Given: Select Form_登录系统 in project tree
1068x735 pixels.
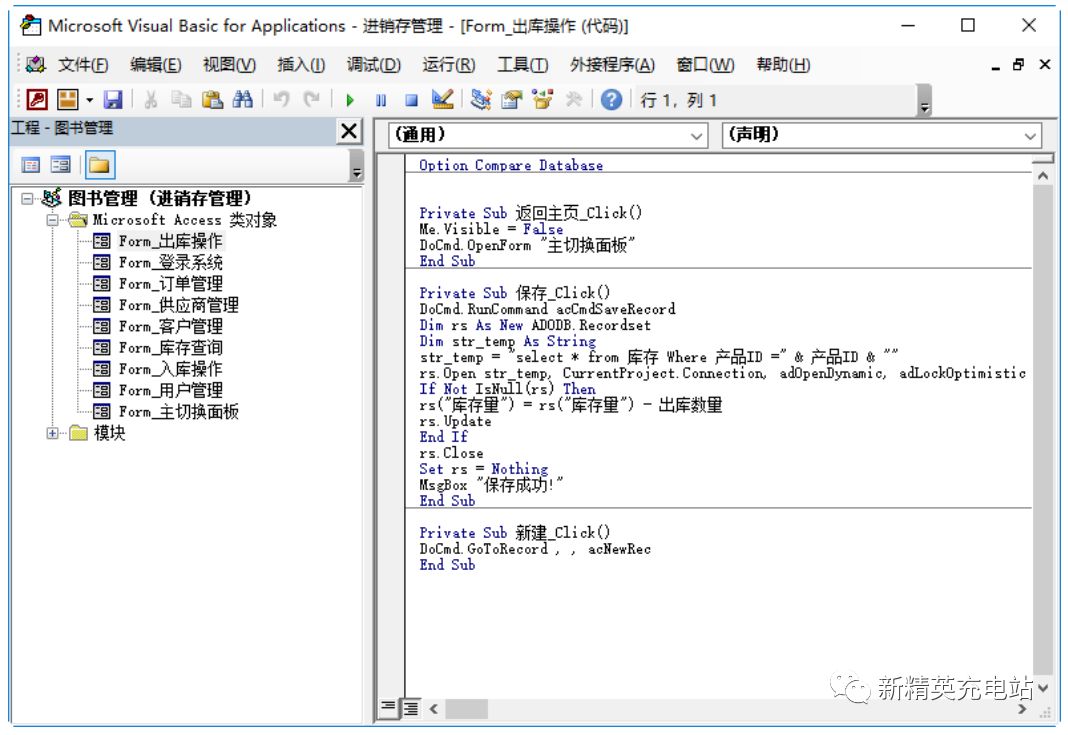Looking at the screenshot, I should click(170, 262).
